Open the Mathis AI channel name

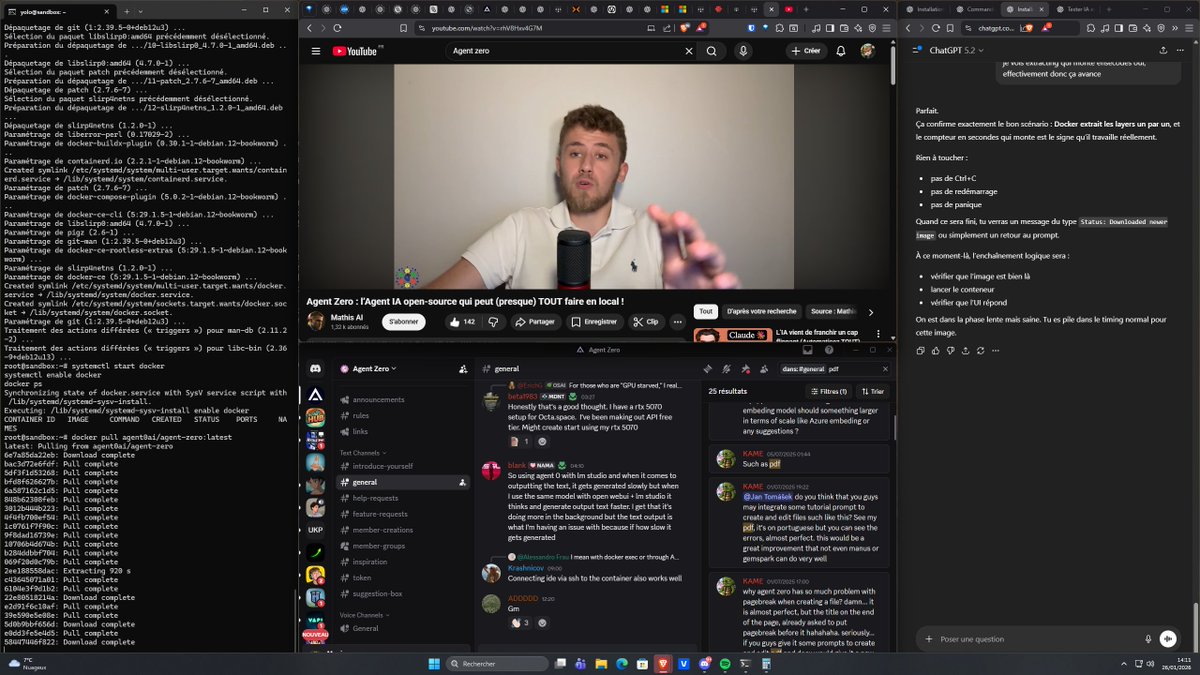pyautogui.click(x=349, y=317)
